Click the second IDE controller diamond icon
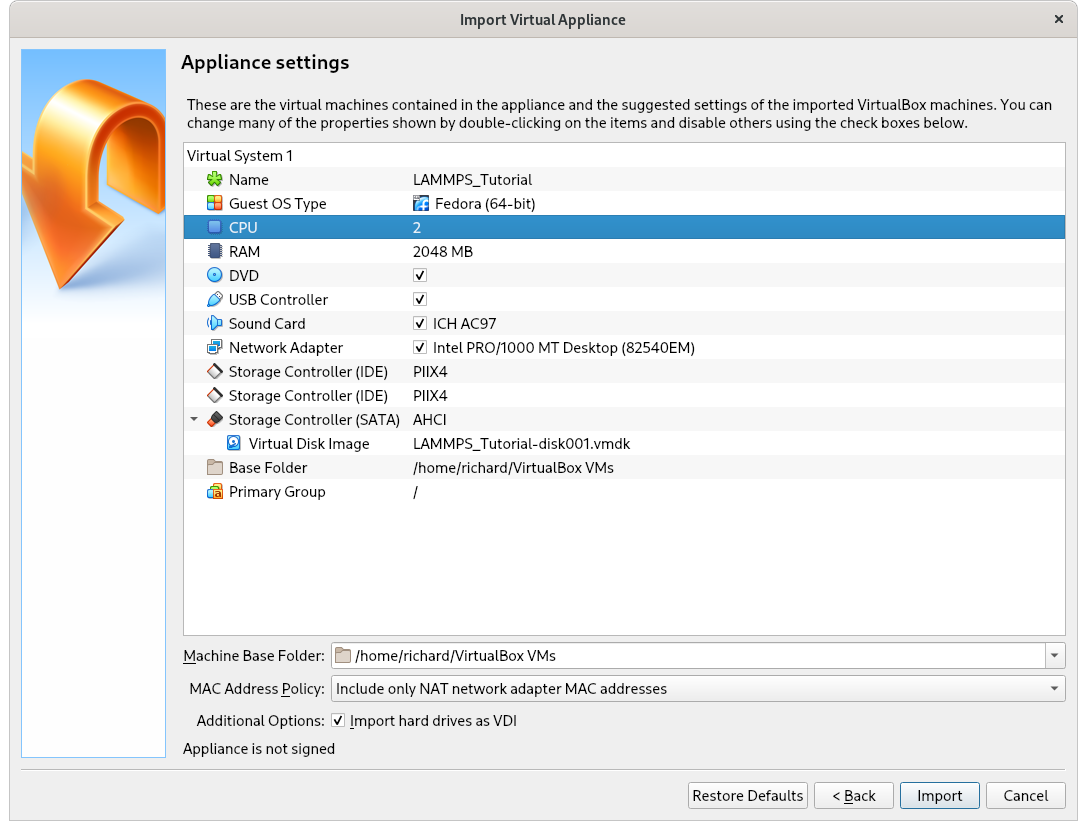This screenshot has width=1087, height=830. [x=215, y=395]
